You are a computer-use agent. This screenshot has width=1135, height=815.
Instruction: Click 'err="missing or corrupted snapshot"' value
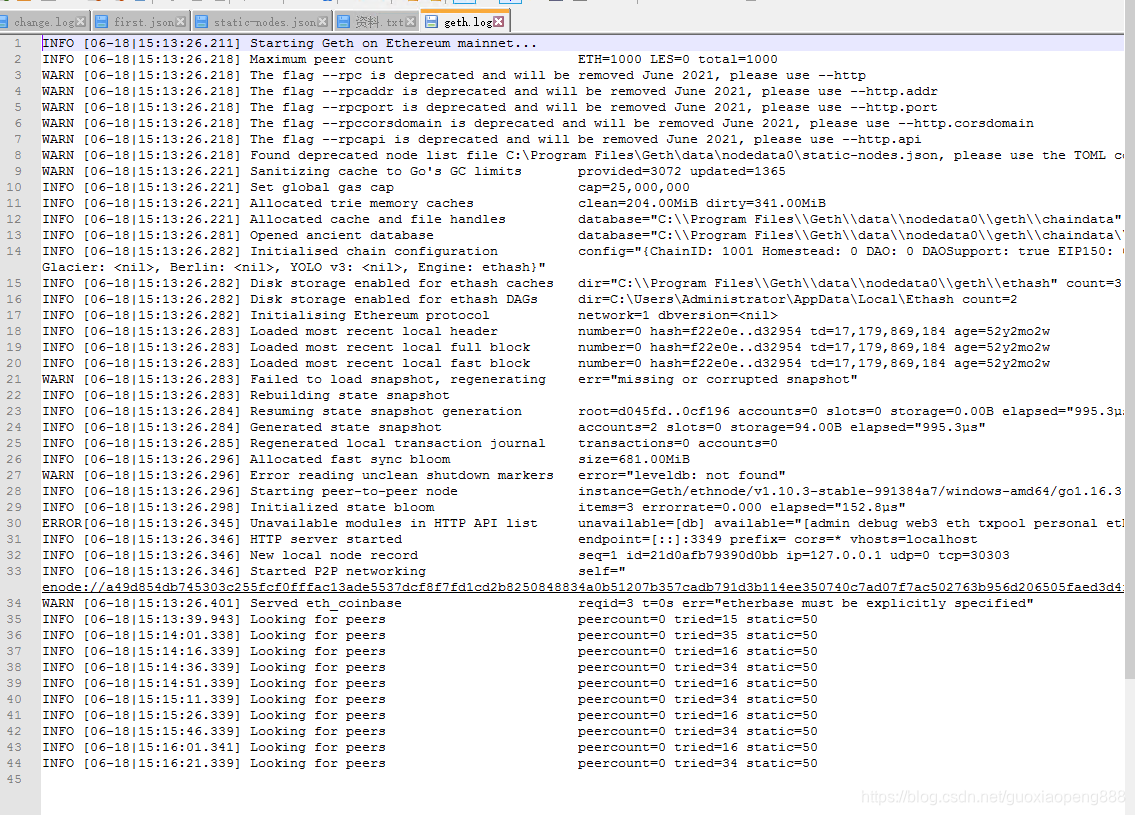(x=717, y=379)
